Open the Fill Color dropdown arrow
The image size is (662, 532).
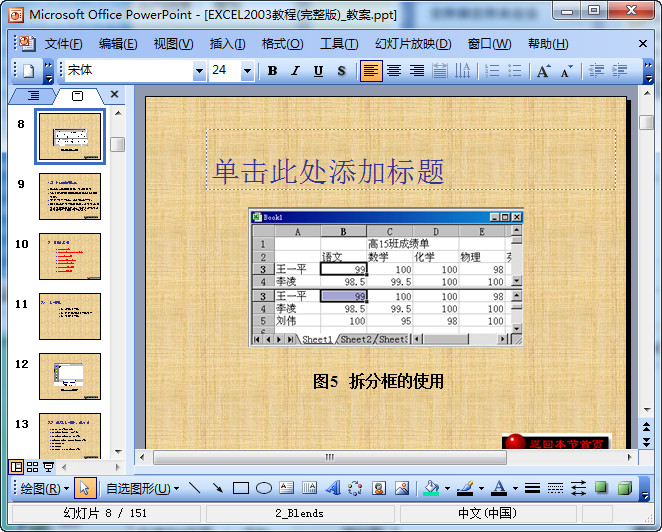[447, 489]
